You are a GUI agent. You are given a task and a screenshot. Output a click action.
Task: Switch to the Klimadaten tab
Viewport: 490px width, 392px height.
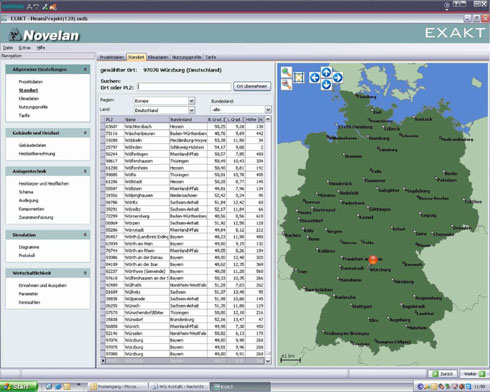click(x=158, y=57)
